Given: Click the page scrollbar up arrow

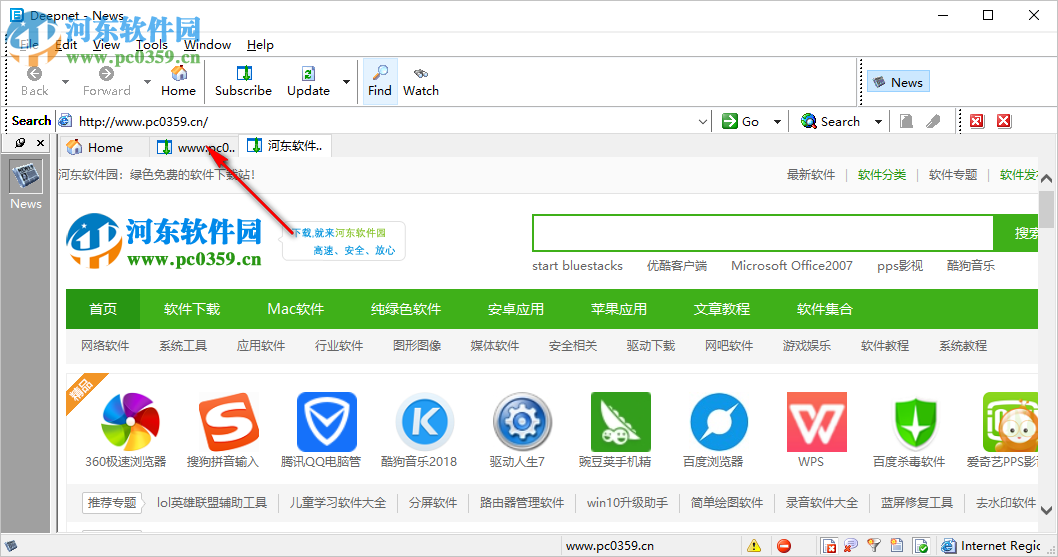Looking at the screenshot, I should coord(1047,179).
